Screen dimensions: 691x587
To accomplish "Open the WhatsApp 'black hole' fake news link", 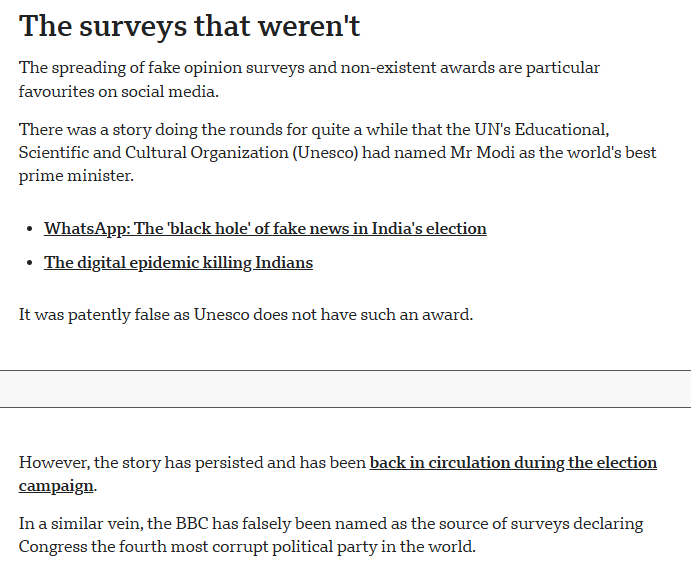I will [265, 228].
